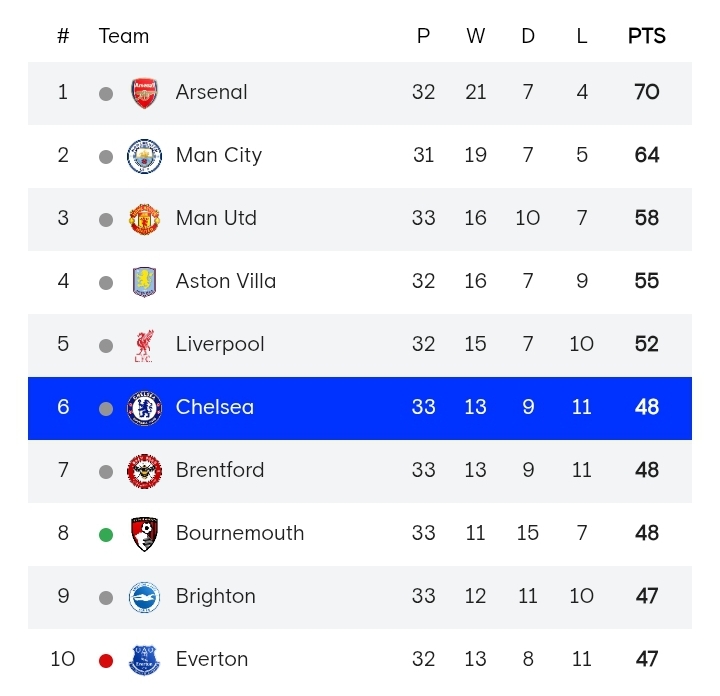Click the Everton club badge
The image size is (720, 696).
[144, 660]
